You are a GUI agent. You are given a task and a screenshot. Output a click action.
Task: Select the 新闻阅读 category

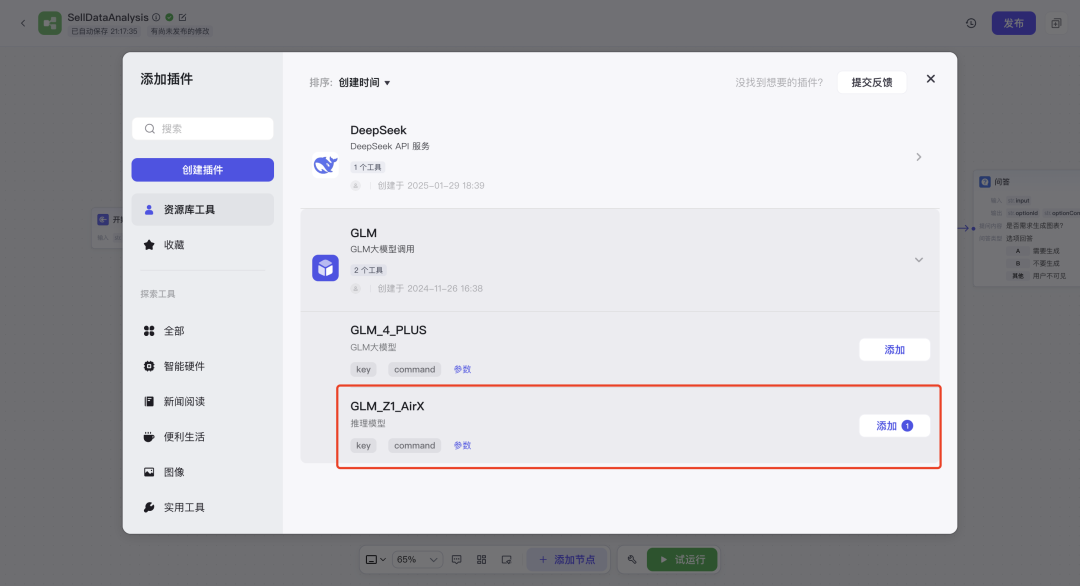(x=202, y=401)
